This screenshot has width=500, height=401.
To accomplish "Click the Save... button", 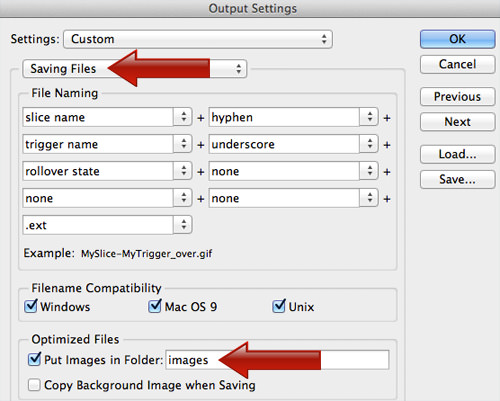I will point(457,179).
